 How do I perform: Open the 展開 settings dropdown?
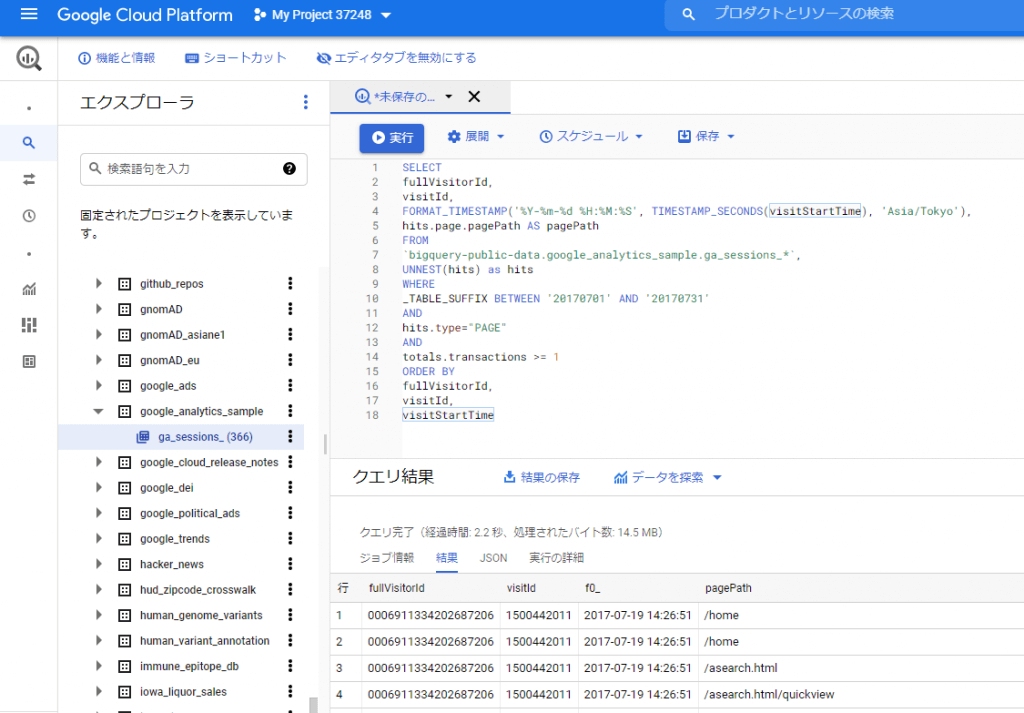pos(475,136)
